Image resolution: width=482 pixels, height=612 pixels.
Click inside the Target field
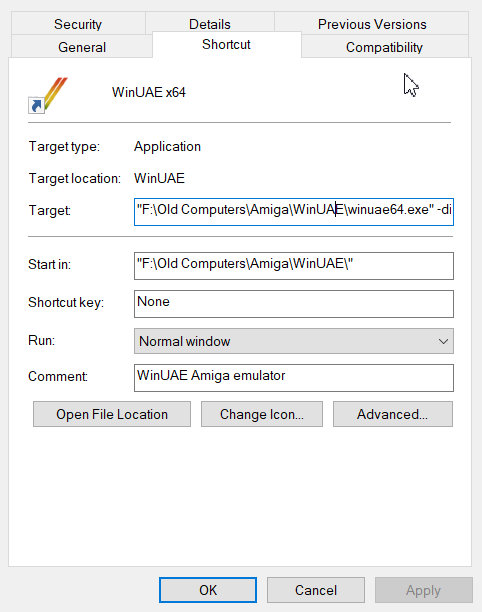pyautogui.click(x=293, y=212)
